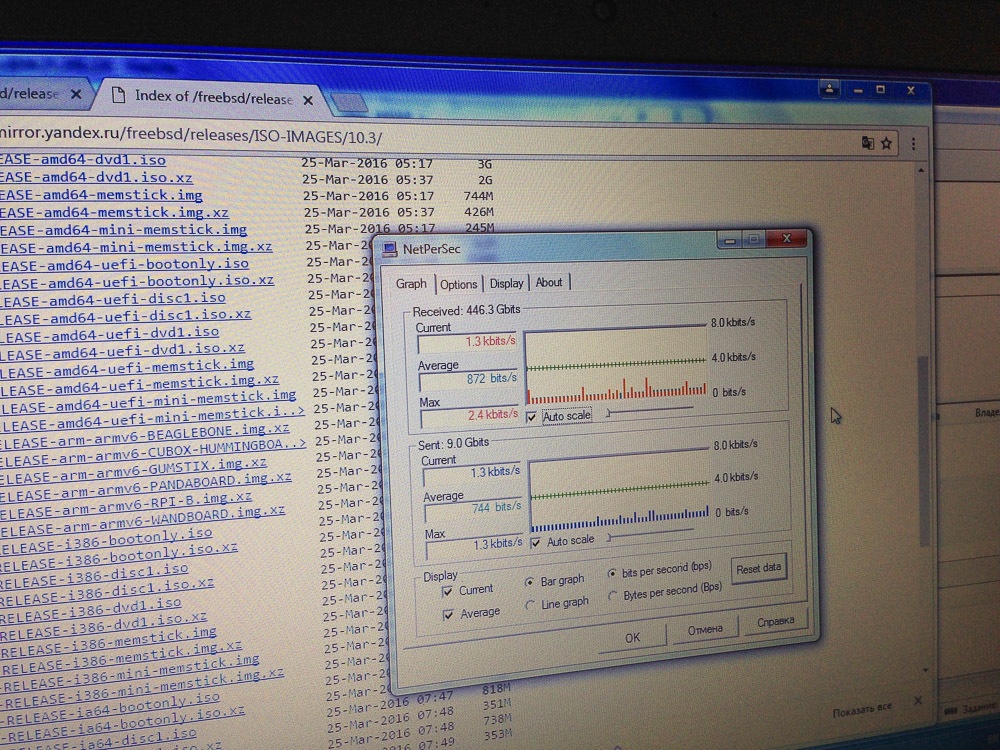Open the amd64-mini-memstick.img link
This screenshot has width=1000, height=750.
pos(124,230)
